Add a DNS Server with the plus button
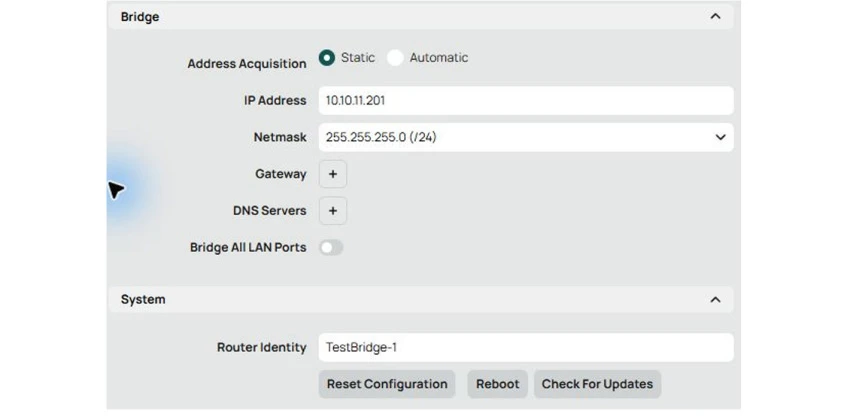The width and height of the screenshot is (850, 416). pyautogui.click(x=333, y=211)
